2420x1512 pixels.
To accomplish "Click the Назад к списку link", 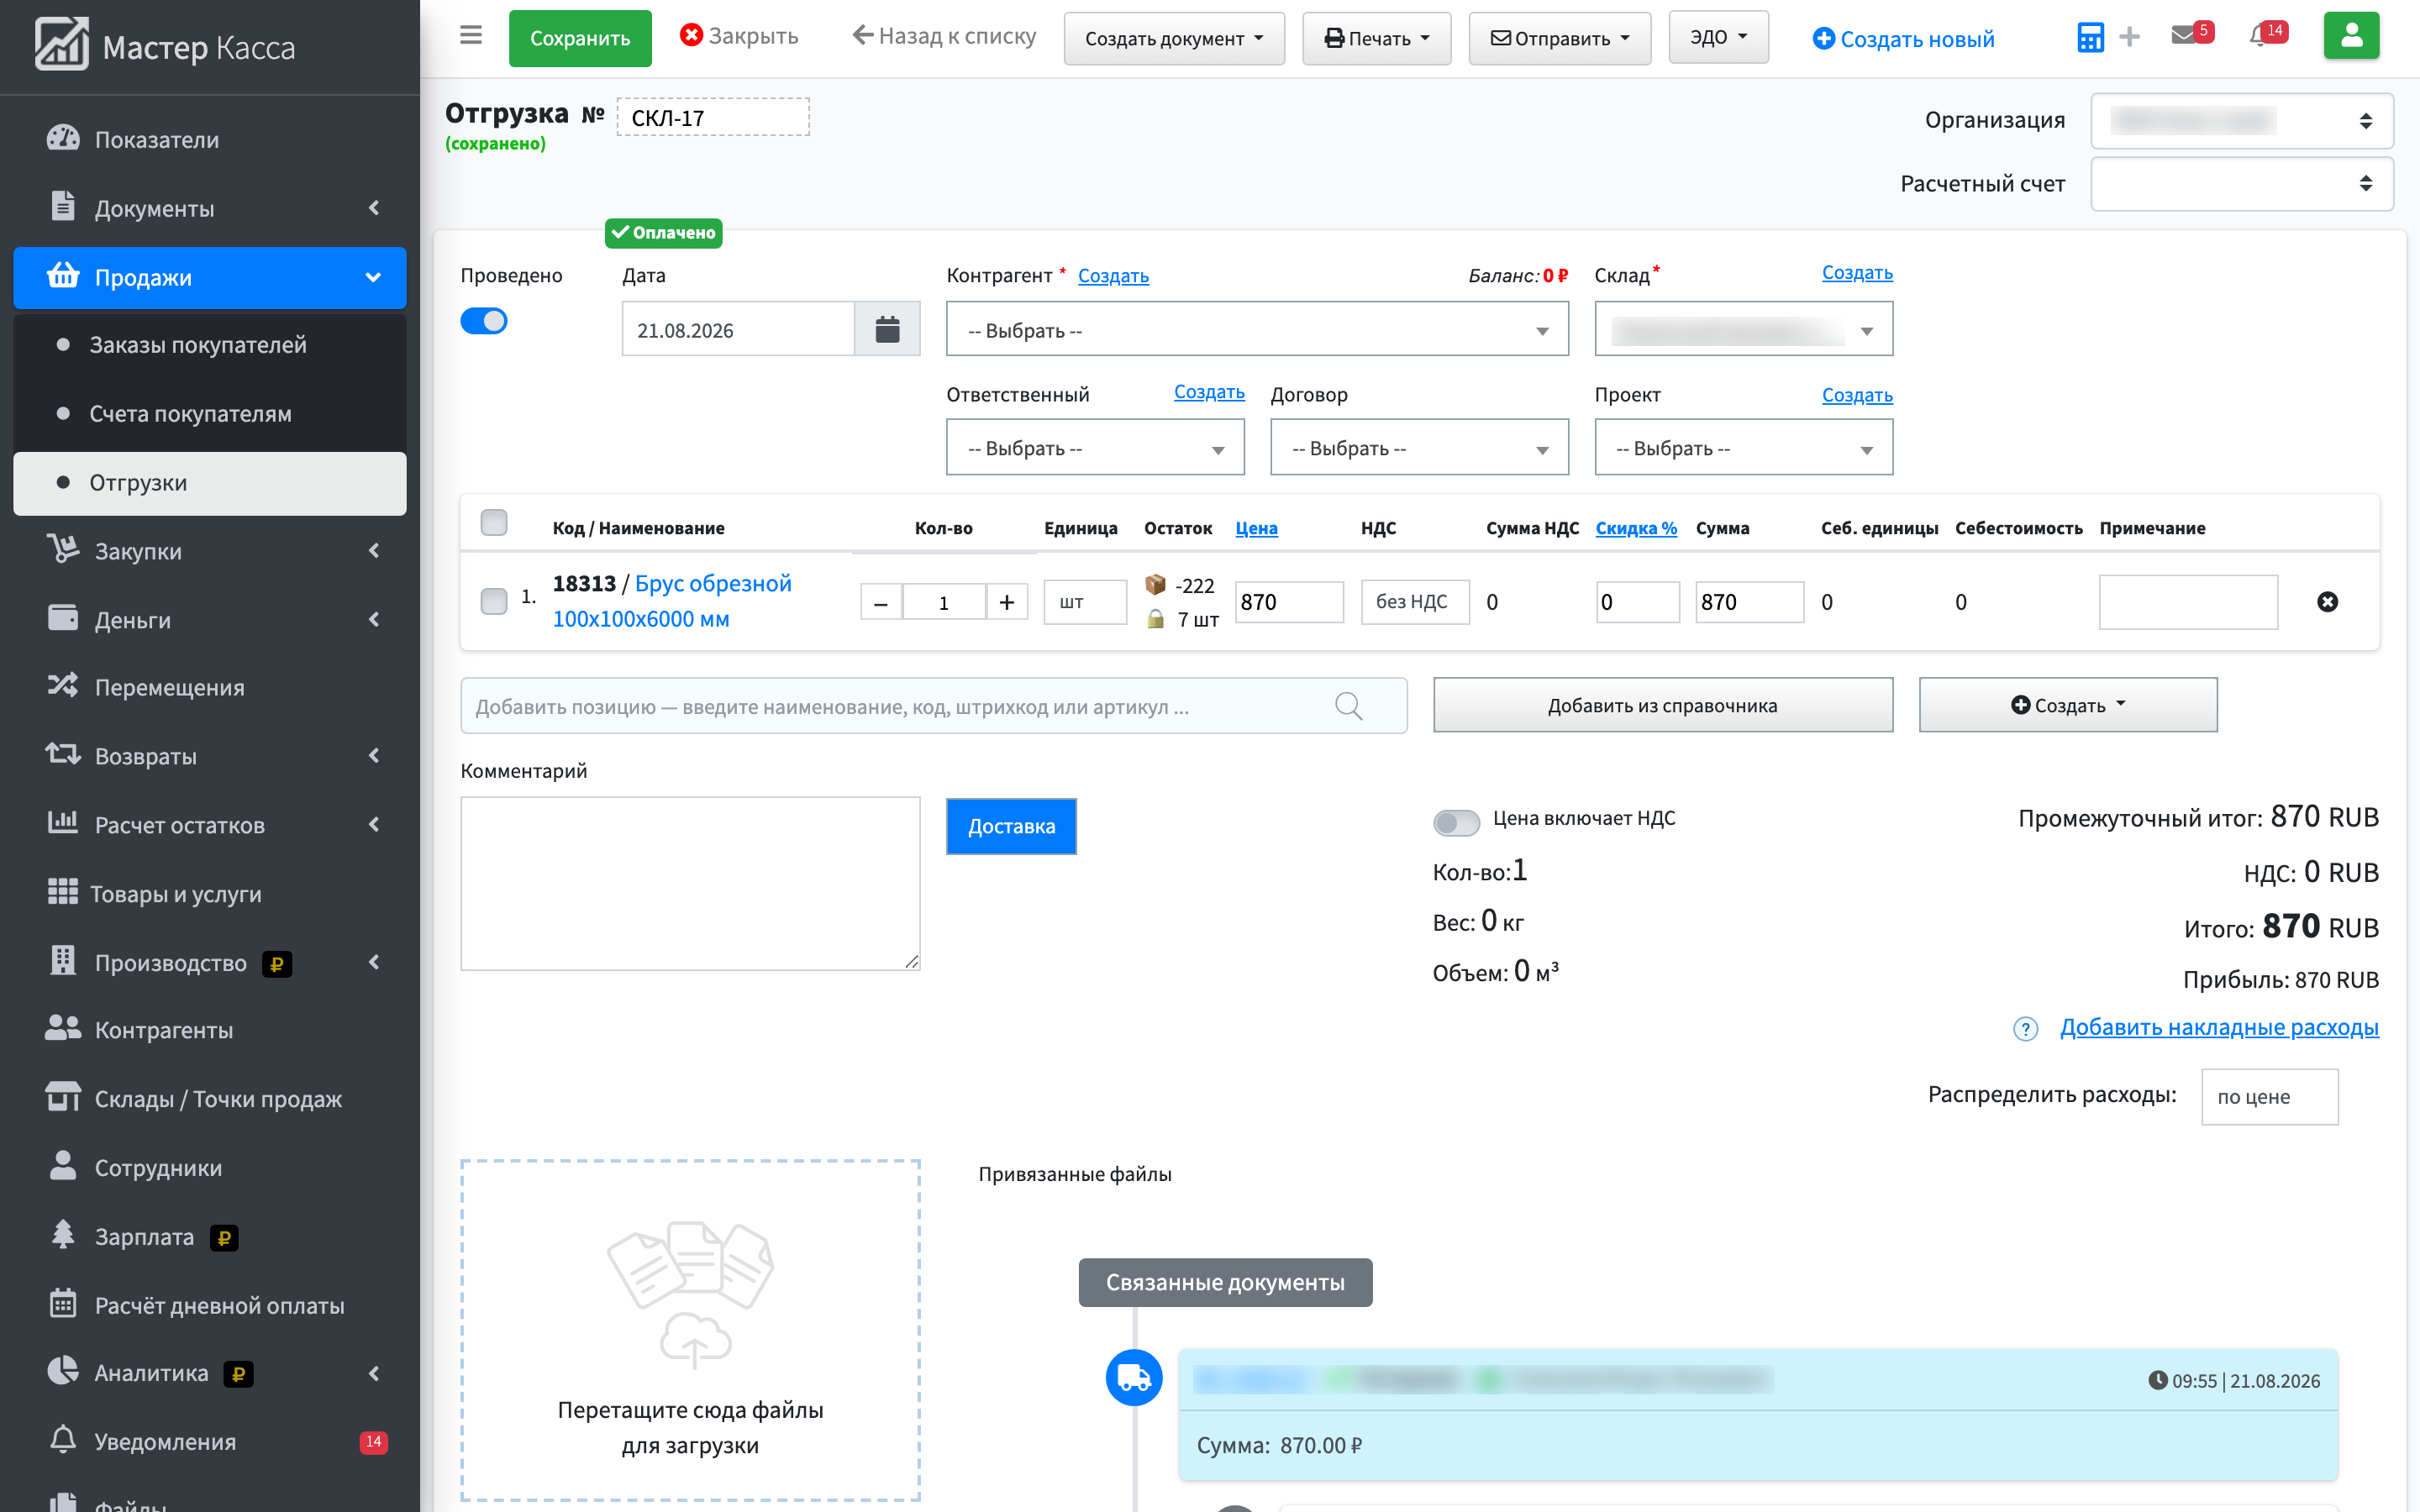I will [944, 36].
